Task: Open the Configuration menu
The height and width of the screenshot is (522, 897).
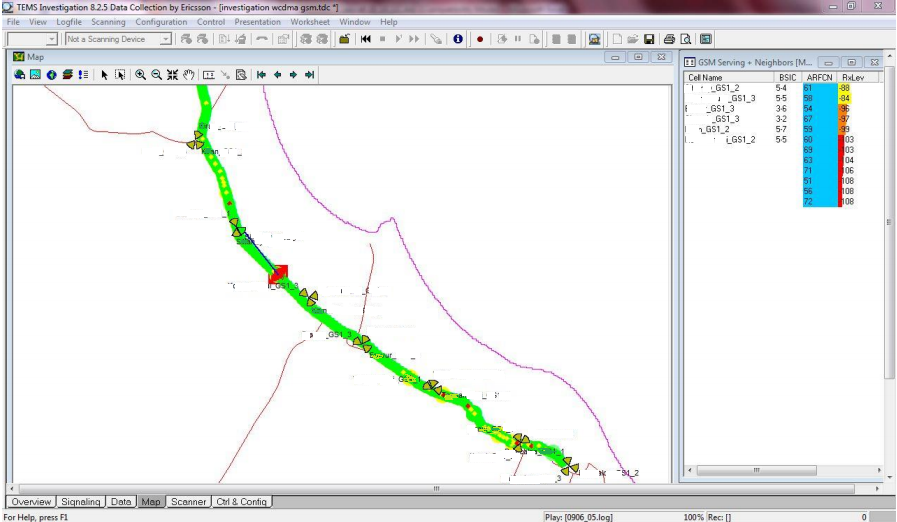Action: pos(161,22)
